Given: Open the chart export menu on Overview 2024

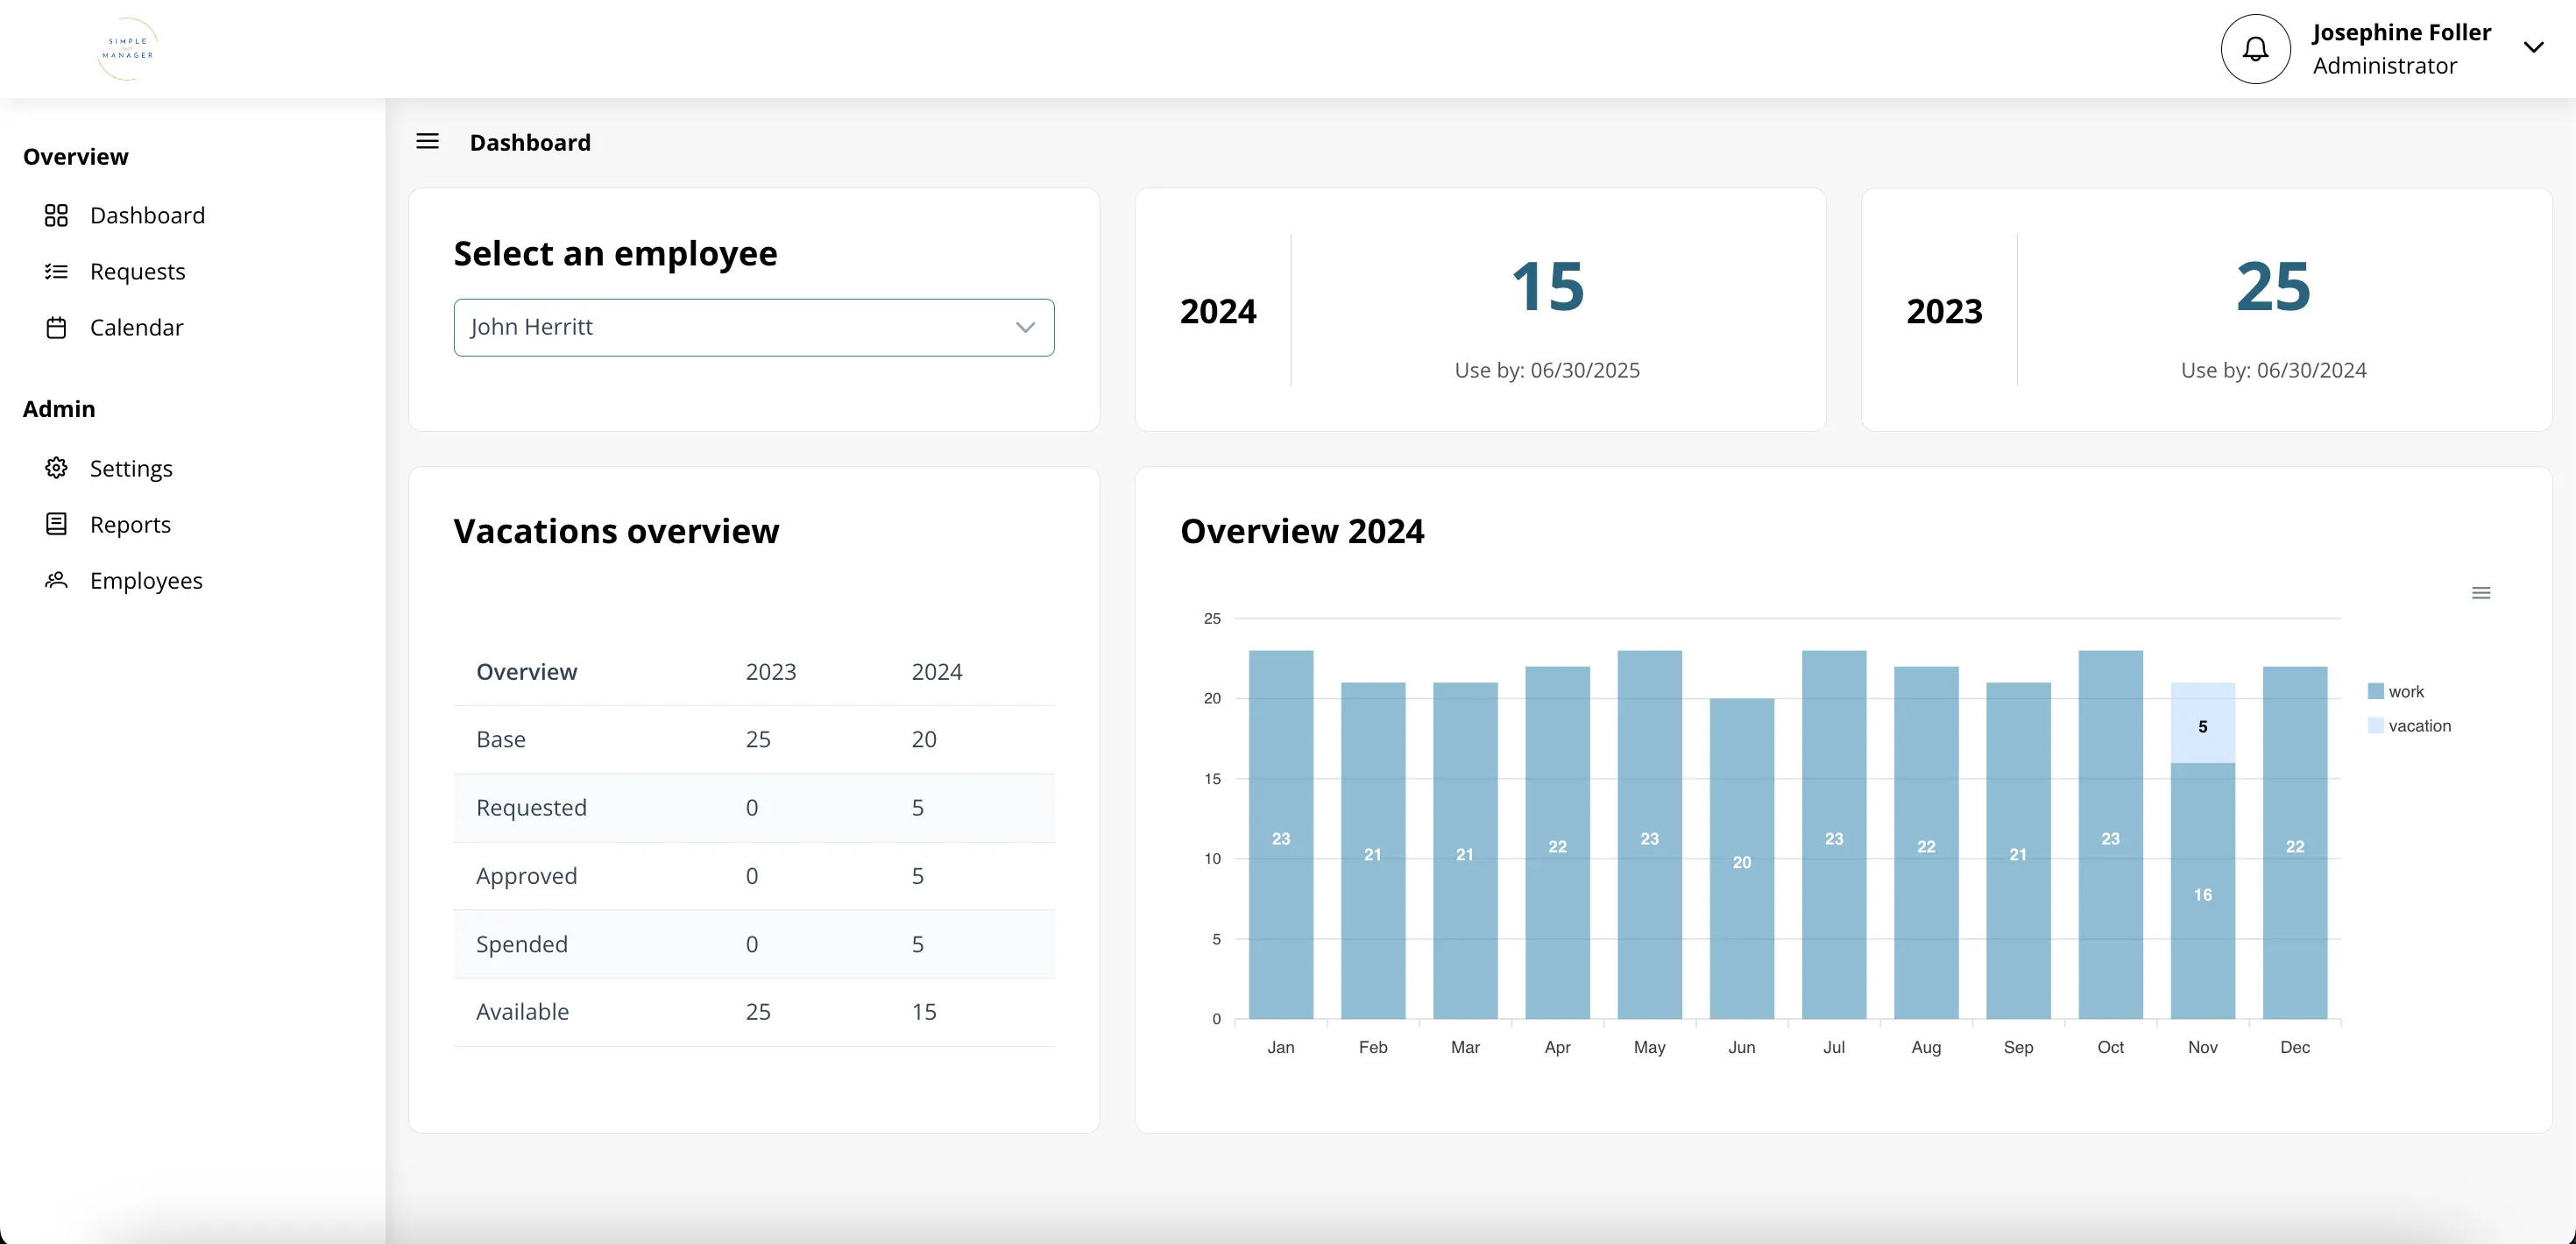Looking at the screenshot, I should [2482, 592].
